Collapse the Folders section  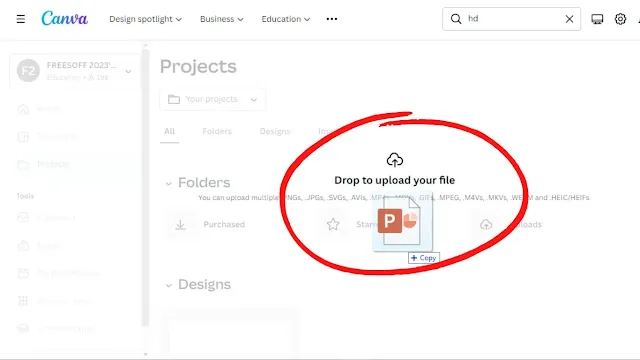[169, 183]
